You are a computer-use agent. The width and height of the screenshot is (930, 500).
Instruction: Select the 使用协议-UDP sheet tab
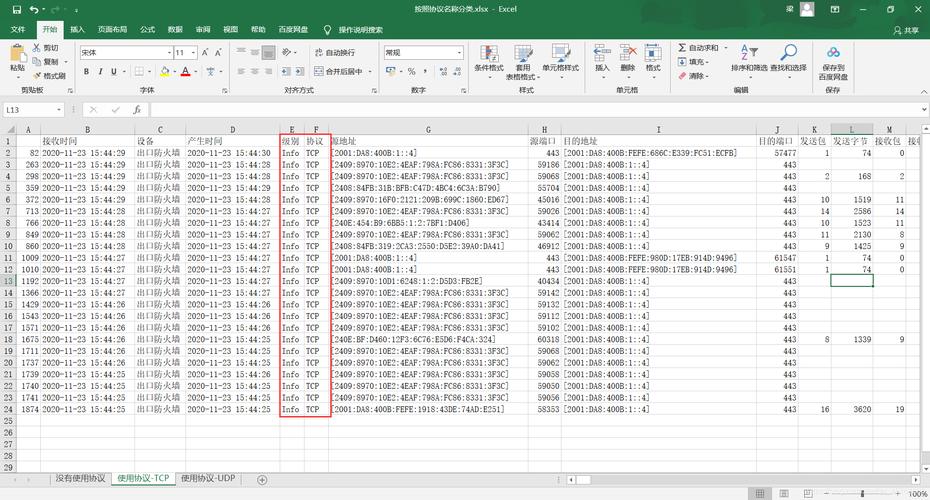click(208, 478)
